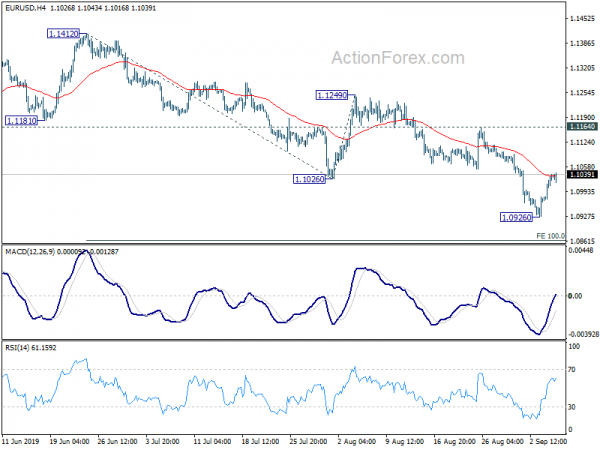The image size is (600, 450).
Task: Click the current price 1.10391 tag
Action: click(x=582, y=174)
